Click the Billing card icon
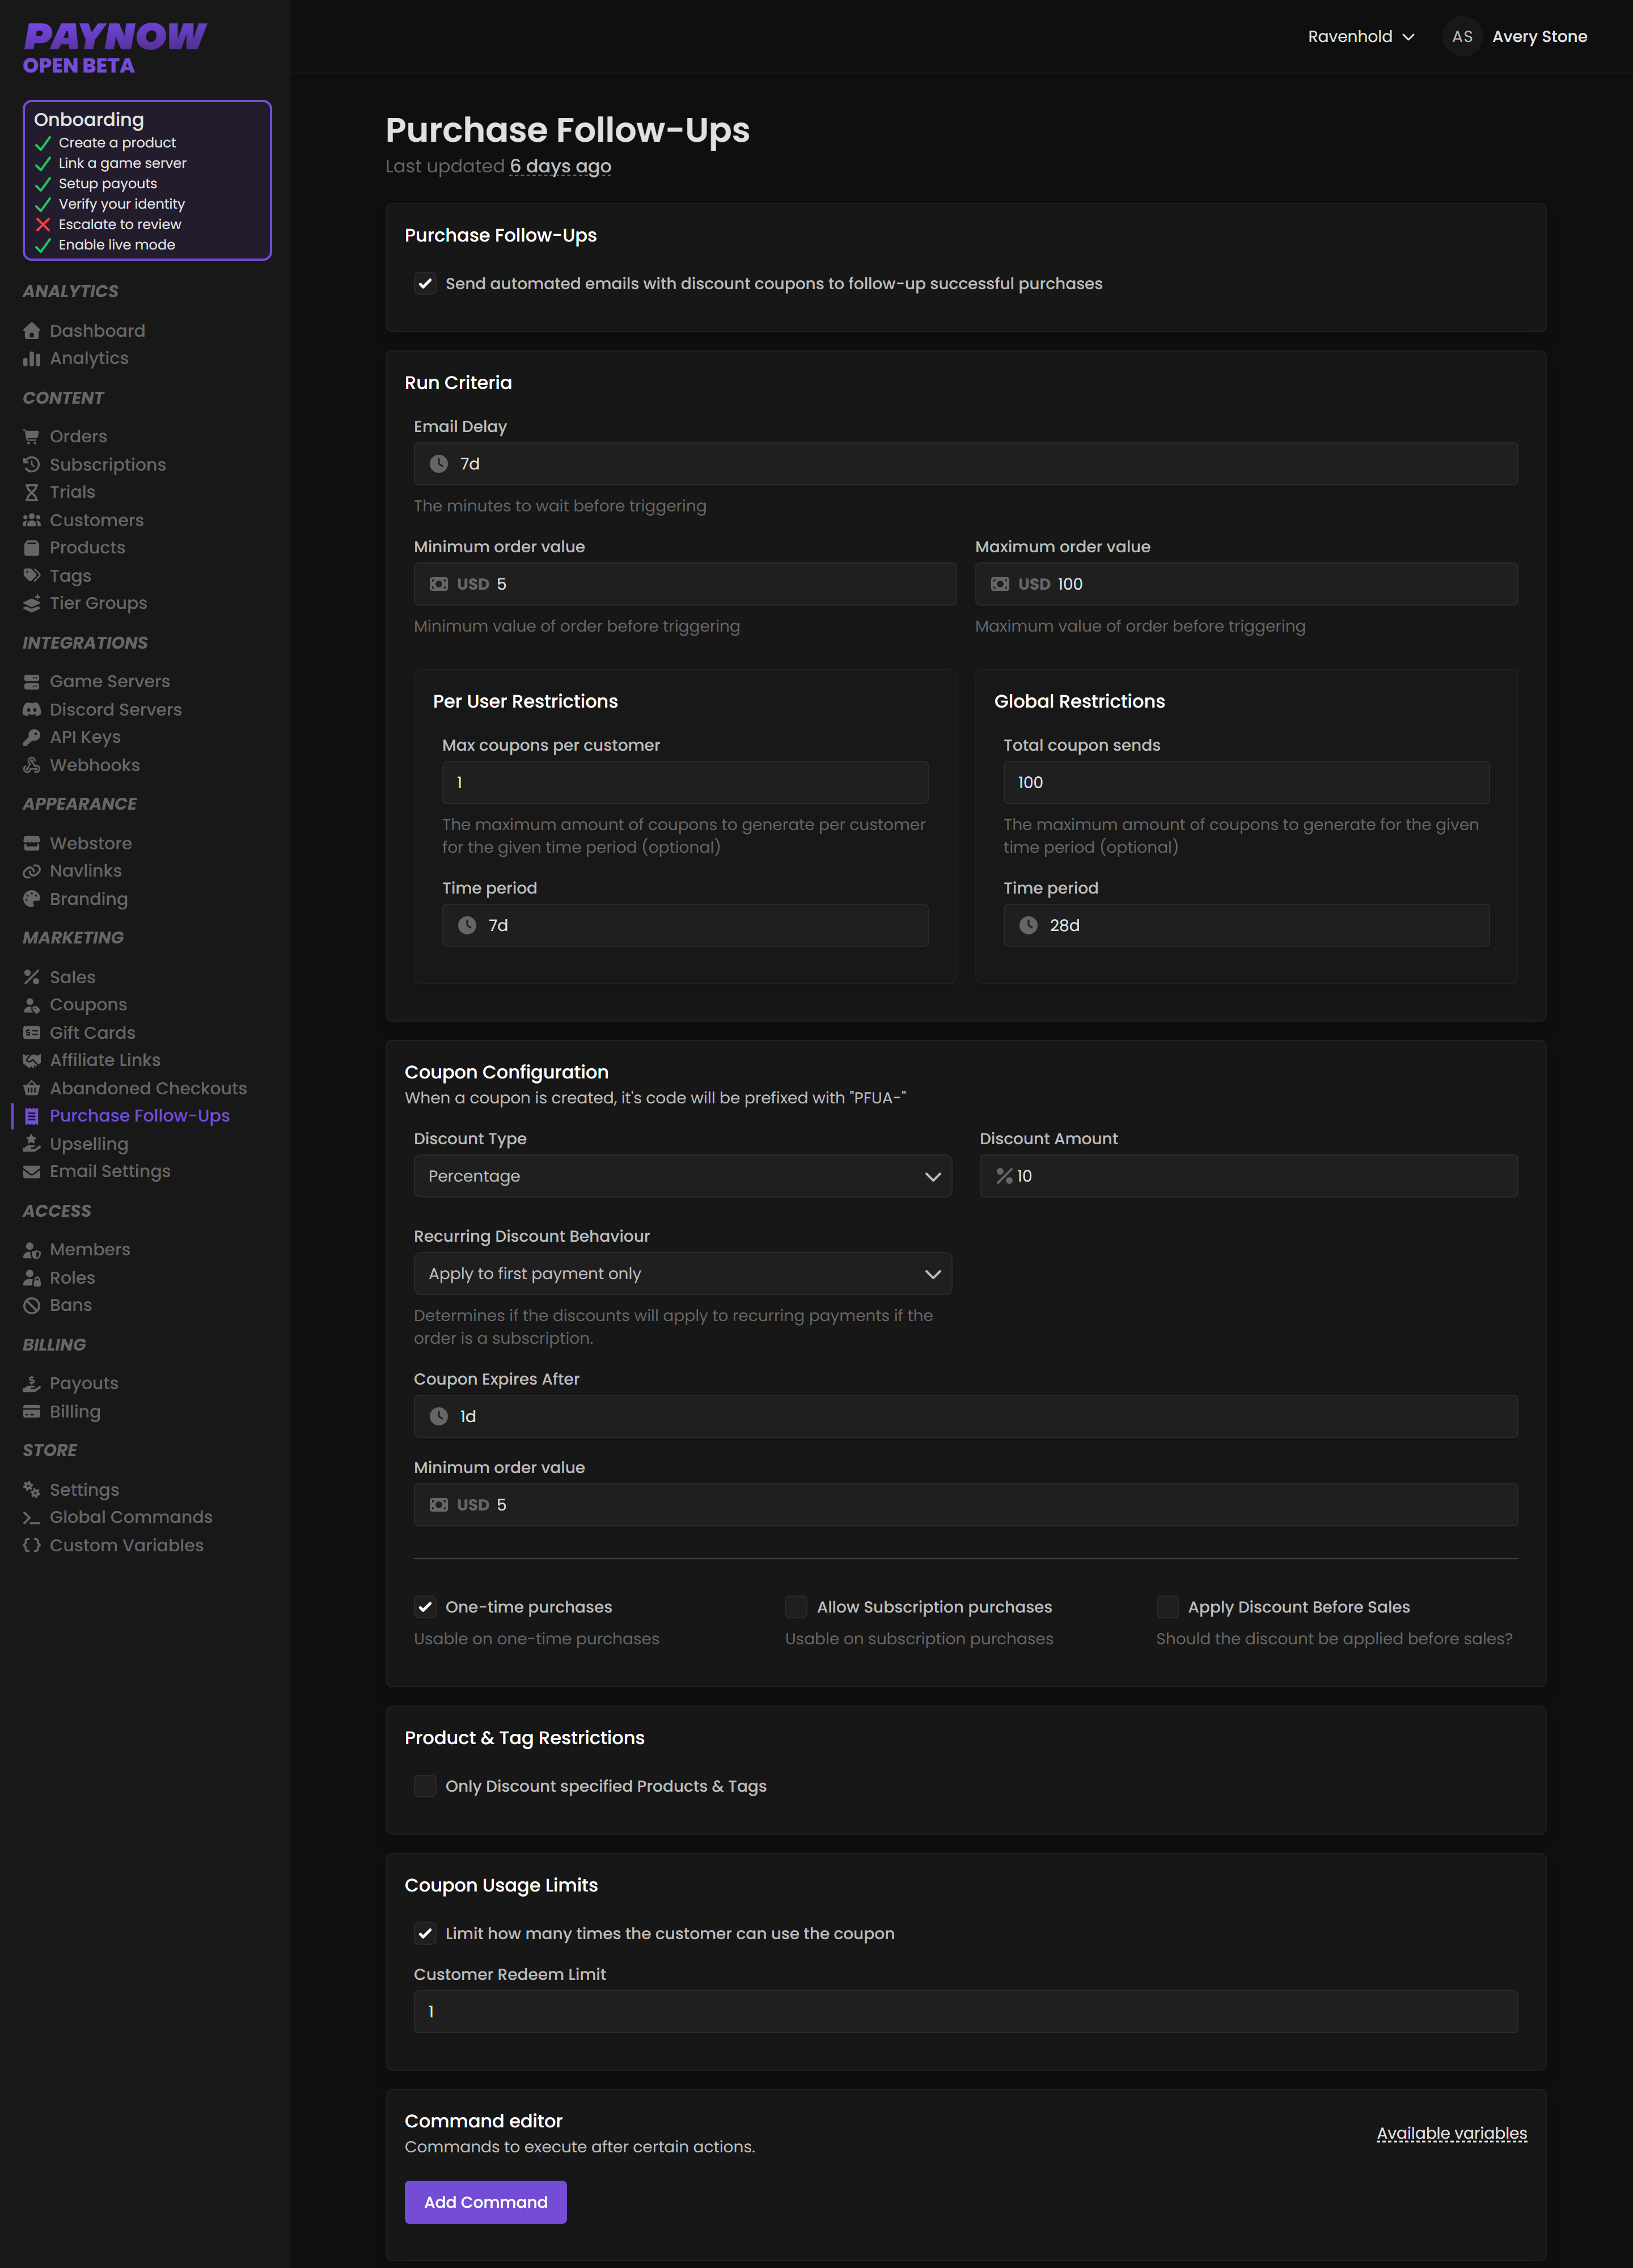 32,1412
